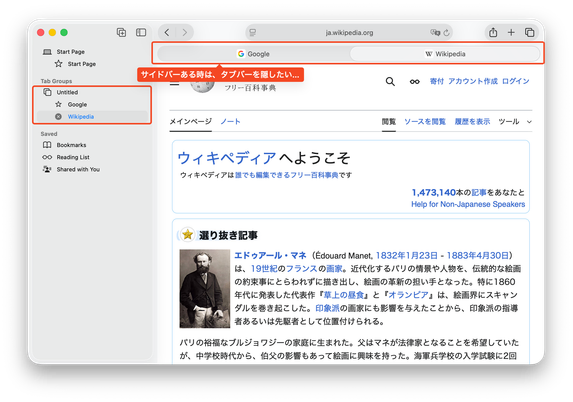Open the 1832年1月23日 date link
This screenshot has width=573, height=402.
point(406,255)
